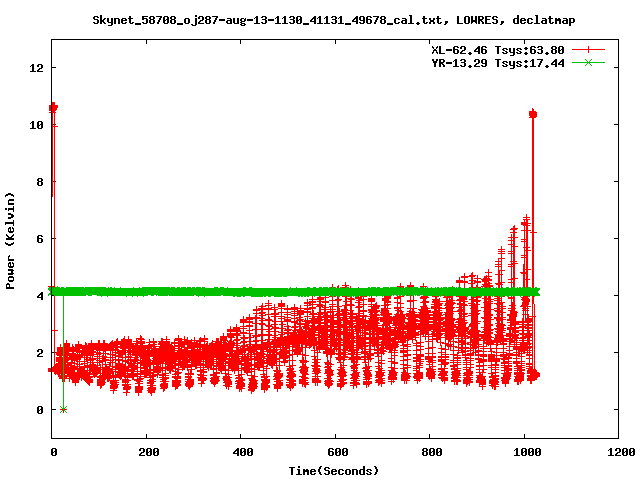The height and width of the screenshot is (480, 640).
Task: Click the "Time(Seconds)" x-axis label
Action: point(334,471)
